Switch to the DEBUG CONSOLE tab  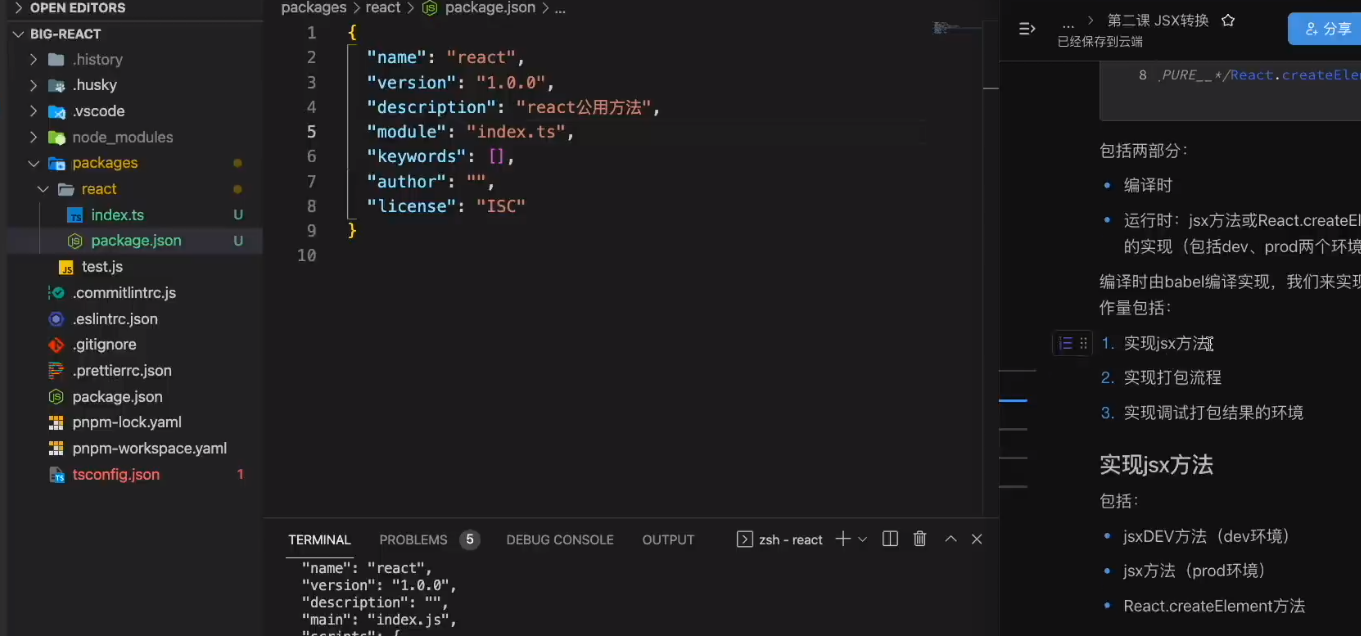tap(560, 540)
